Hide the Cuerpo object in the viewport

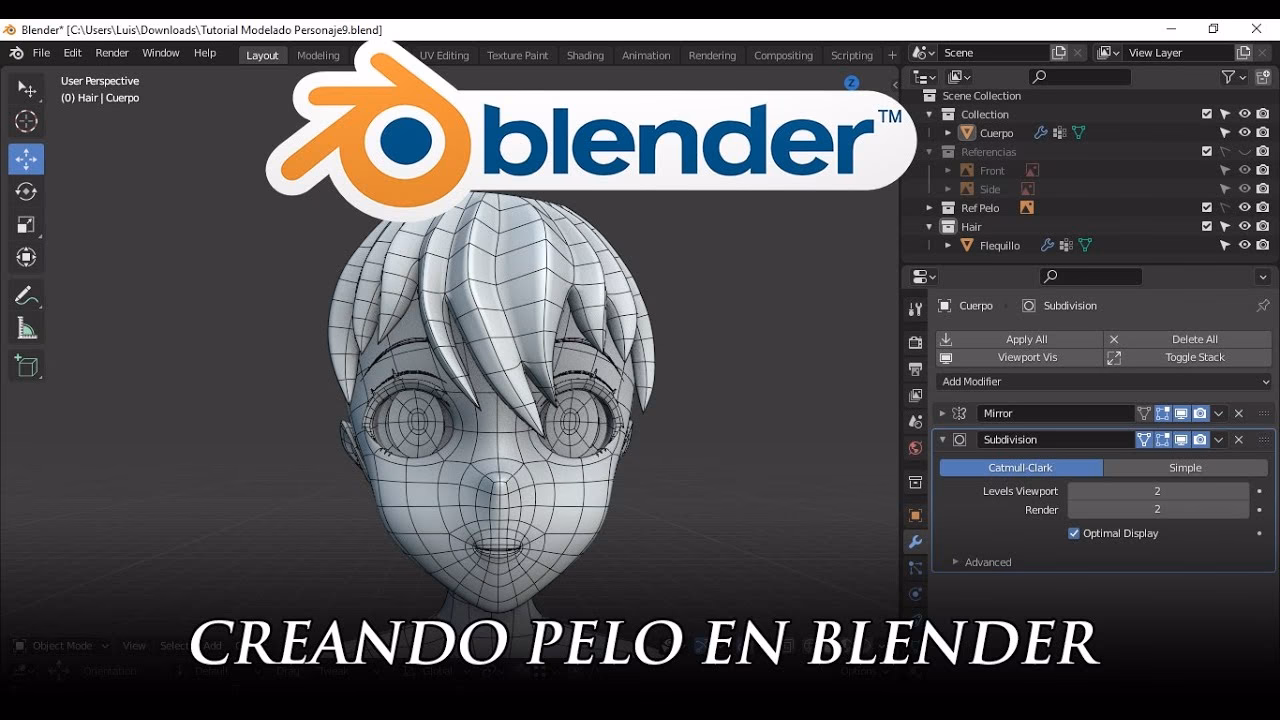[x=1244, y=132]
